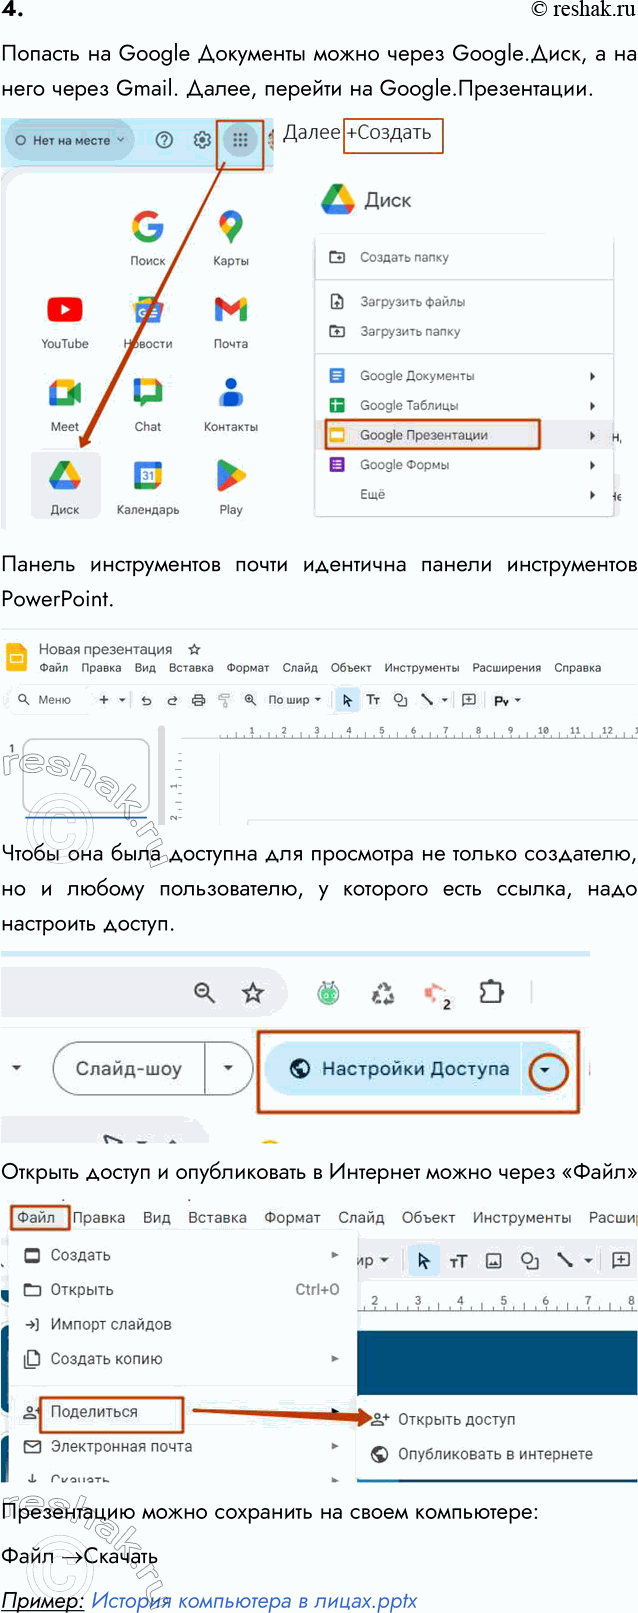Open the Google Maps (Карты) icon
This screenshot has height=1613, width=638.
point(230,228)
